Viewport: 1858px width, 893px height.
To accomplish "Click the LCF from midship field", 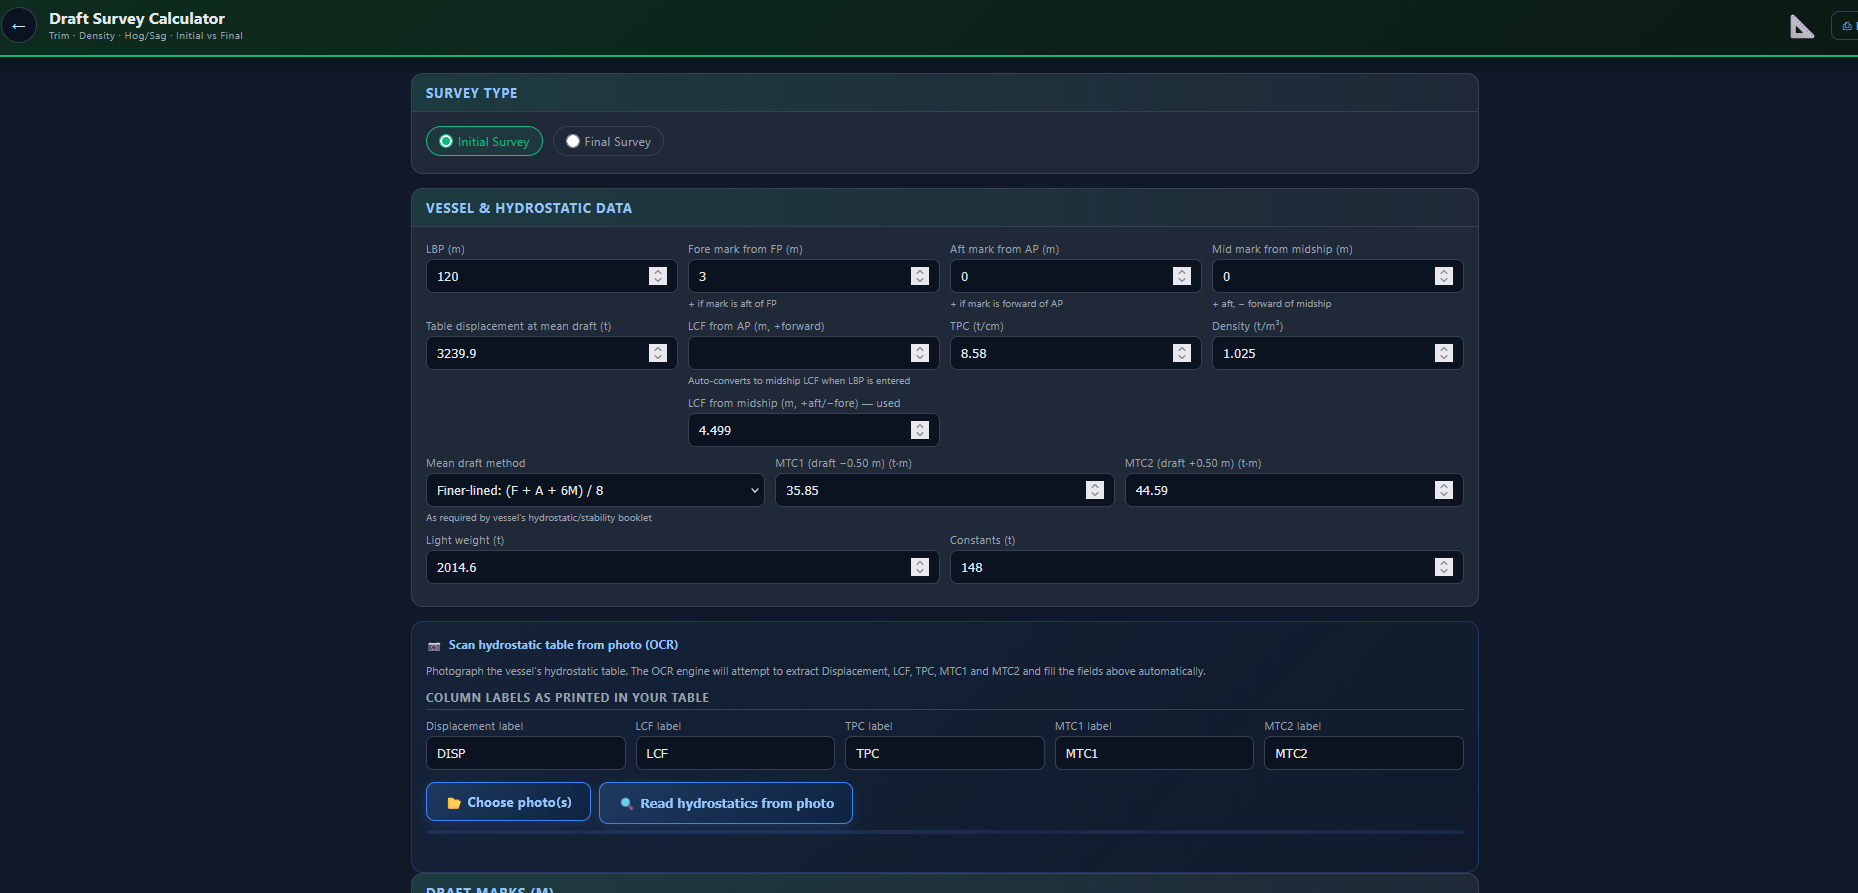I will [813, 430].
